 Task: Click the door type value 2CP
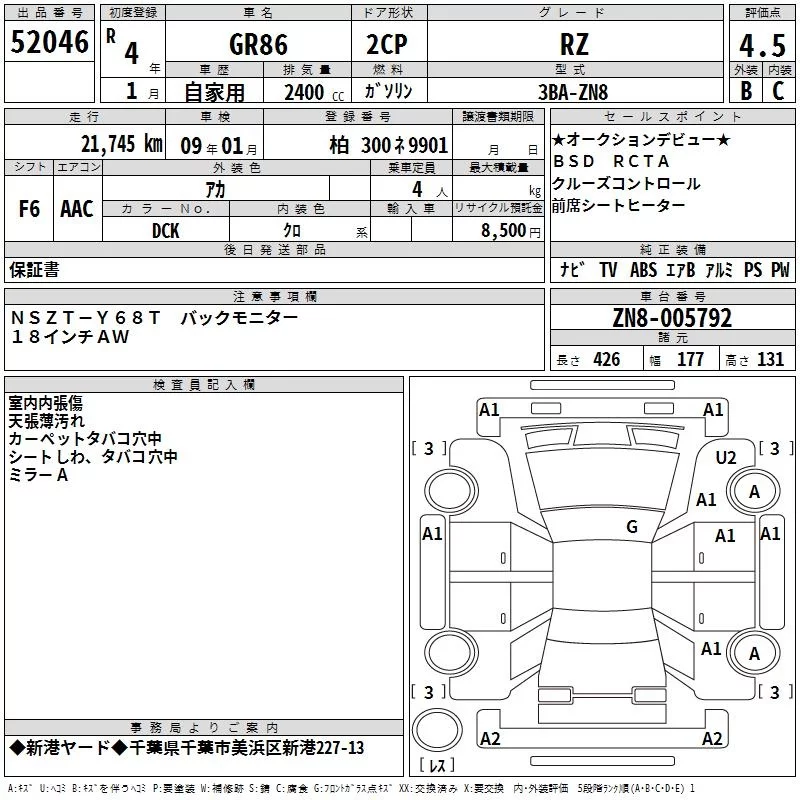pos(387,44)
